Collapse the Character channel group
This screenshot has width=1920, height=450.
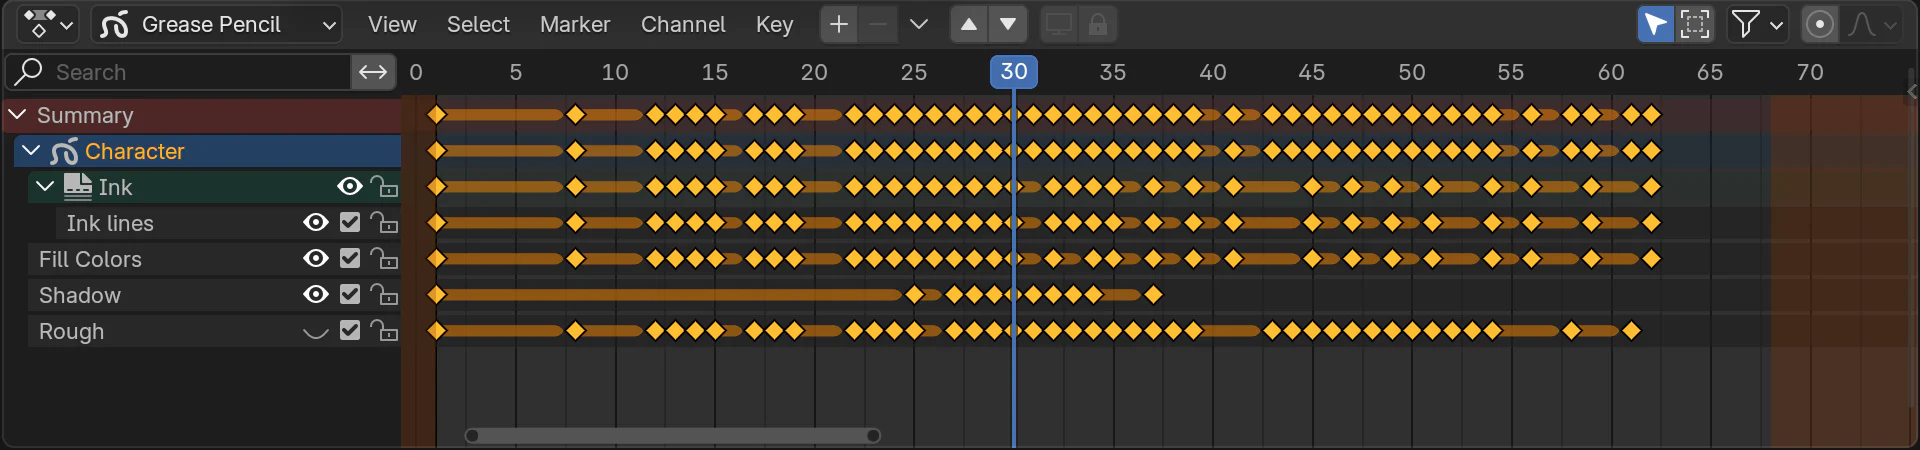(31, 151)
